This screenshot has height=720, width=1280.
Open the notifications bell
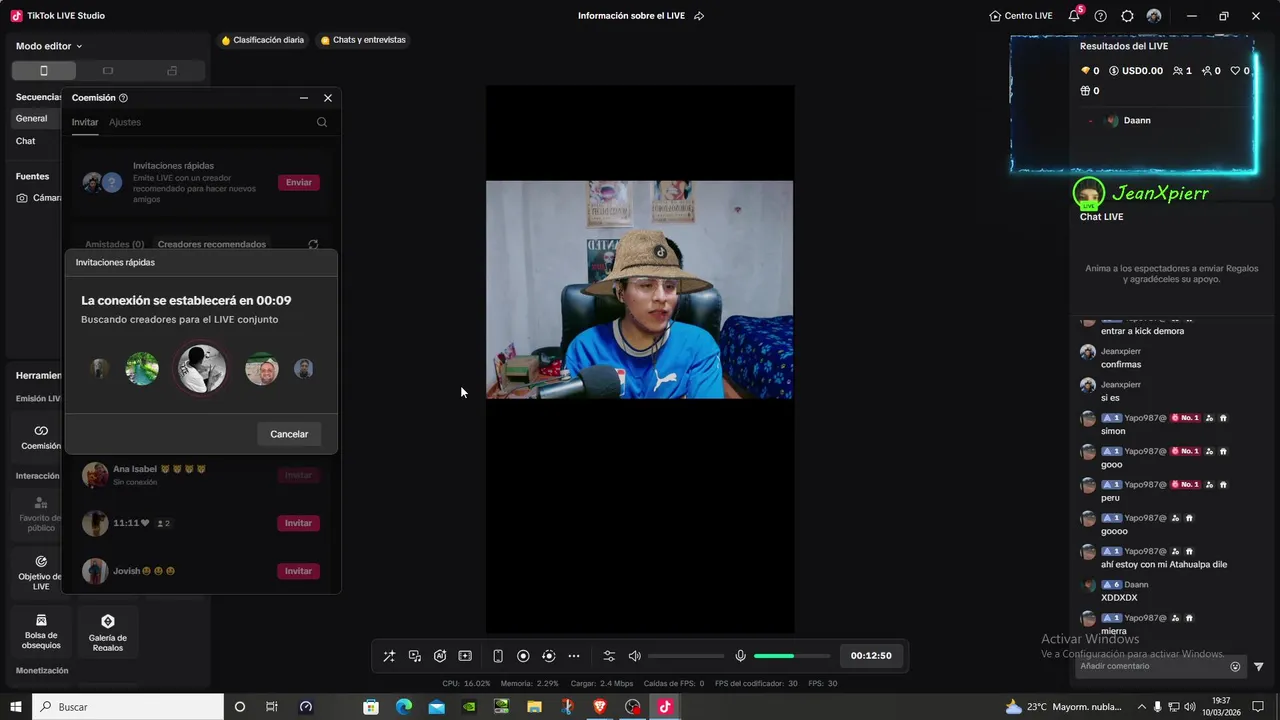click(1075, 16)
